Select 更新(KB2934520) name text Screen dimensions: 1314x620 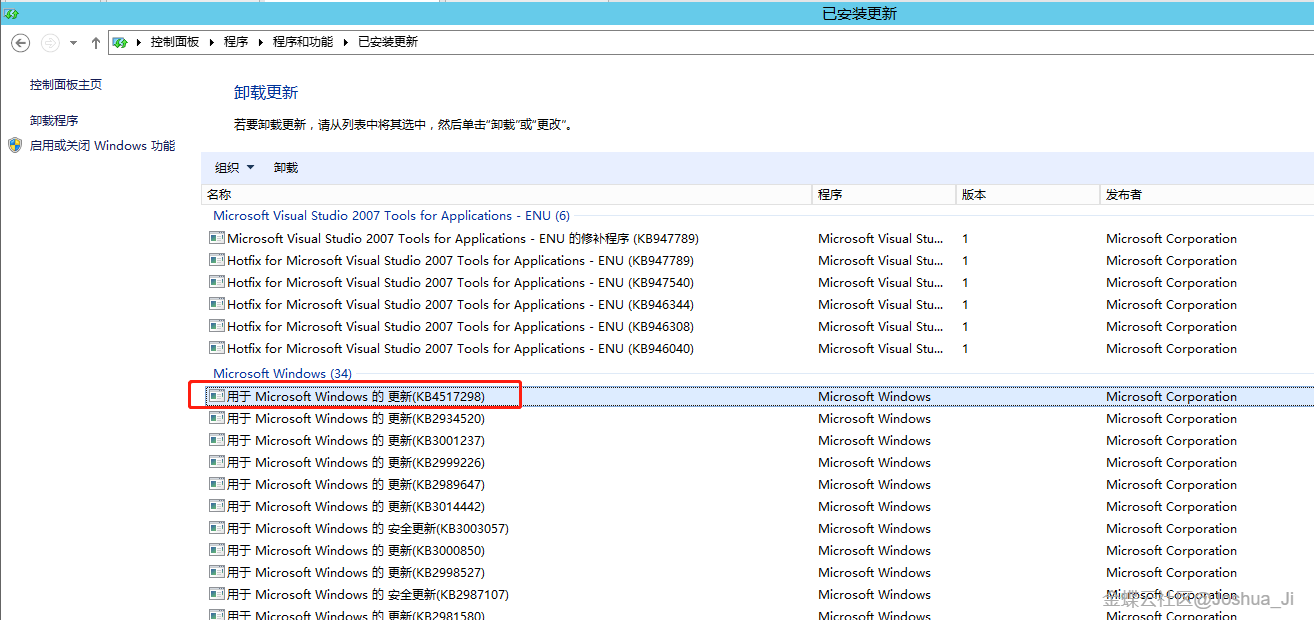click(356, 419)
